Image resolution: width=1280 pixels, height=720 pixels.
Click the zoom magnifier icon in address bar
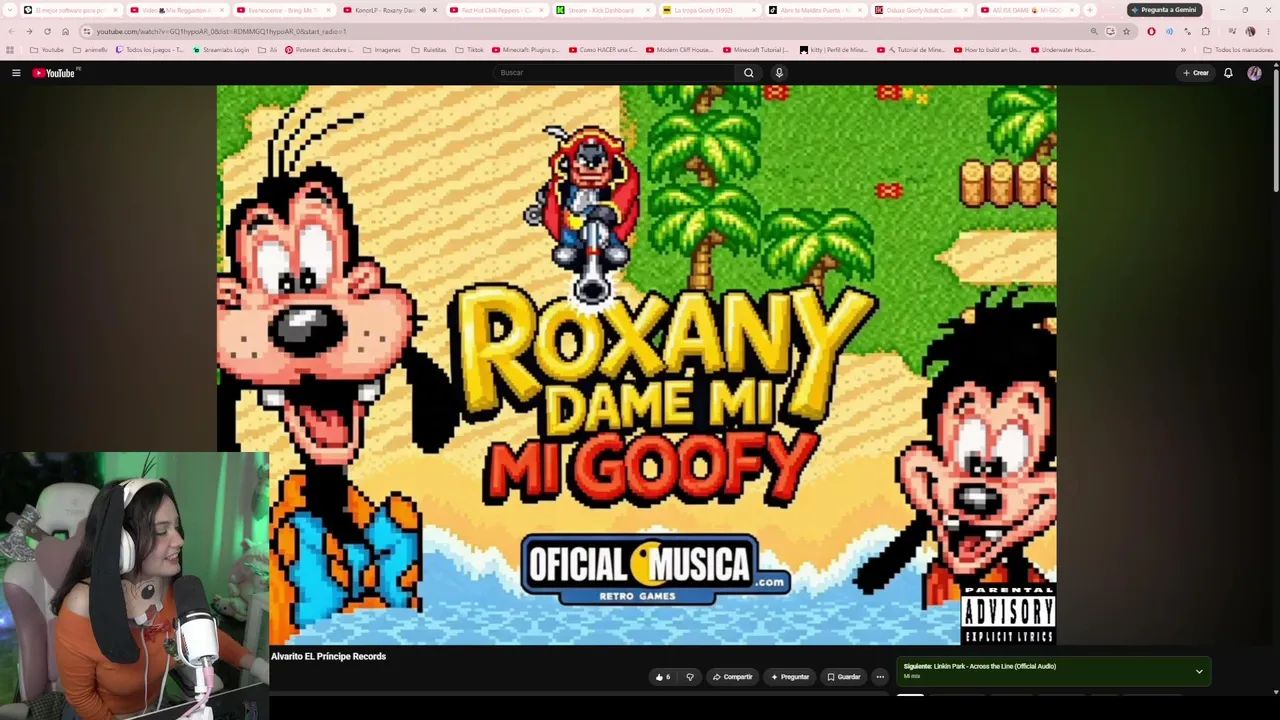[1094, 31]
